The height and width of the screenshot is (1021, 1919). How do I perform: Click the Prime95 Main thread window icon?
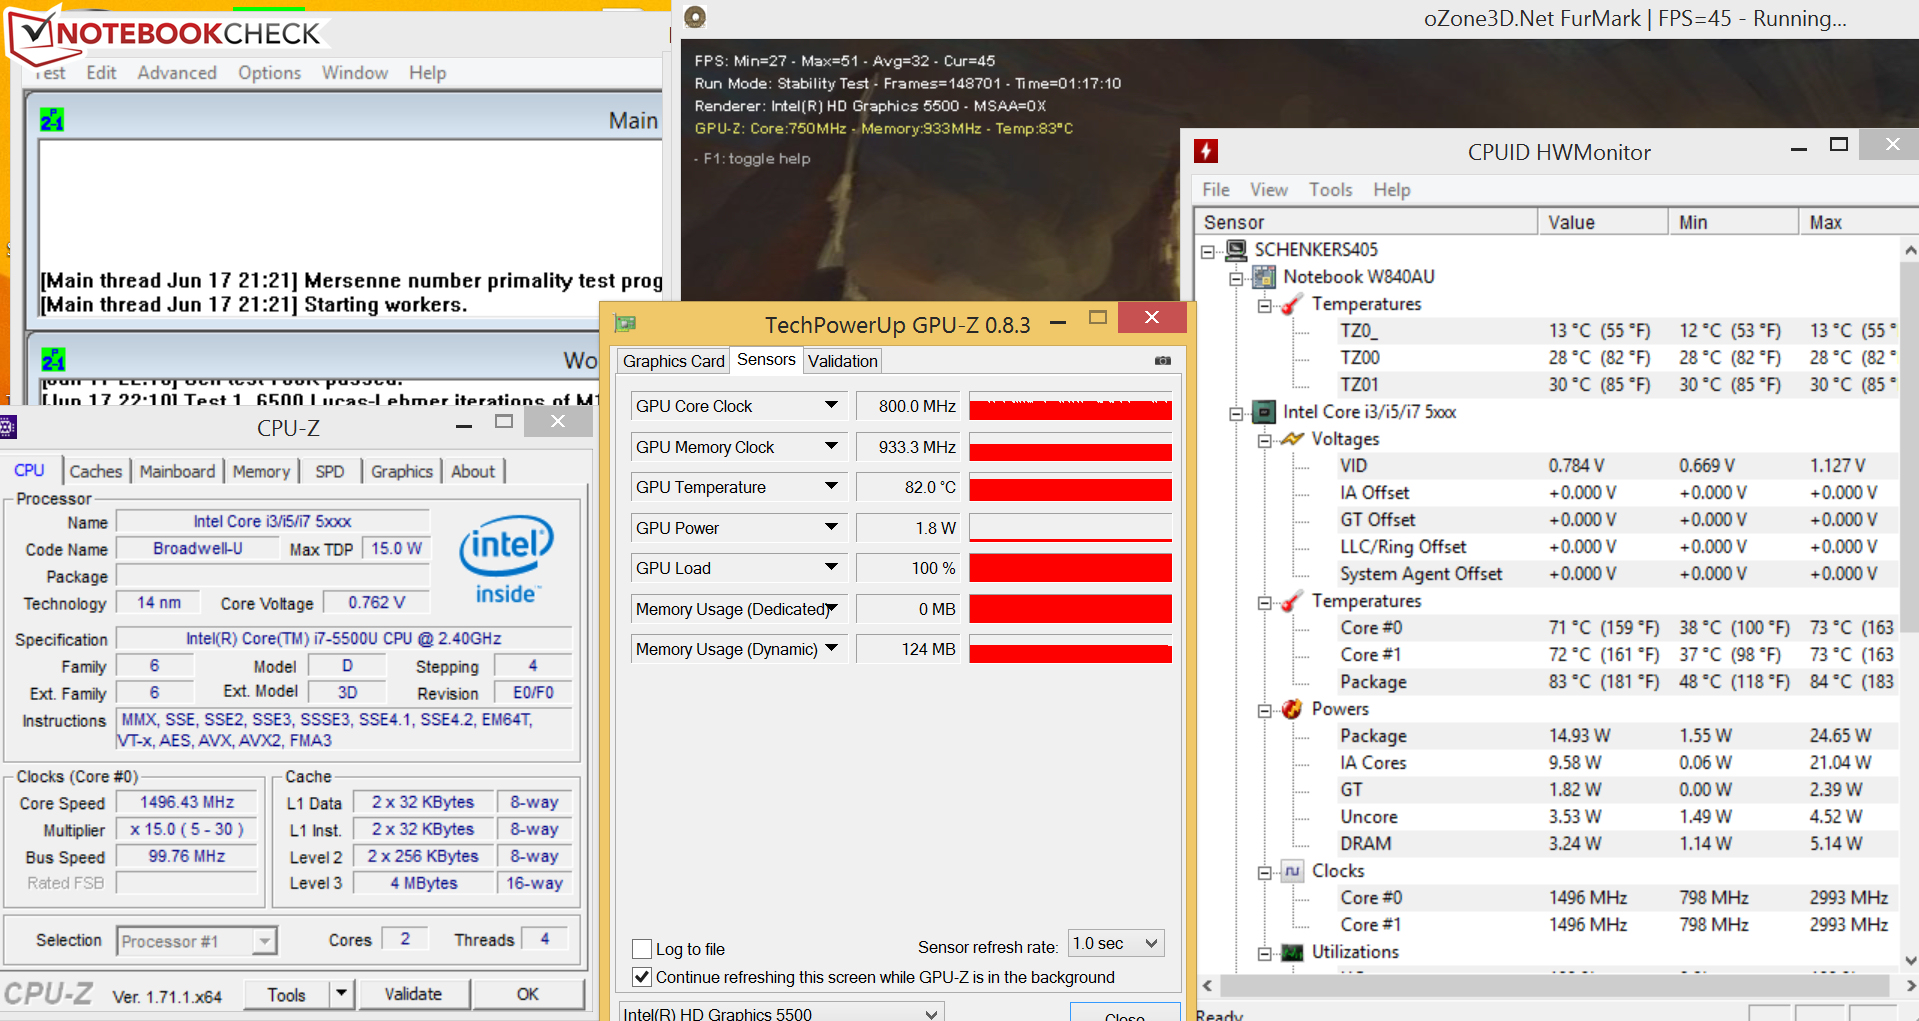(52, 120)
